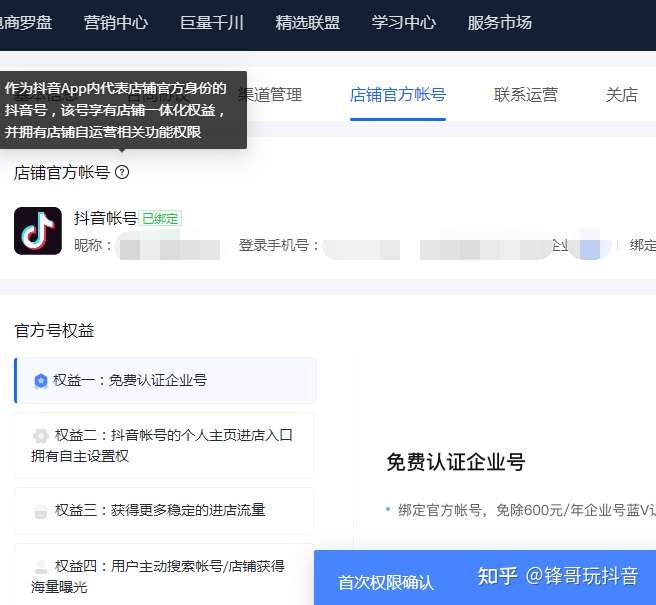The image size is (656, 605).
Task: Open 服务市场 menu item
Action: coord(500,23)
